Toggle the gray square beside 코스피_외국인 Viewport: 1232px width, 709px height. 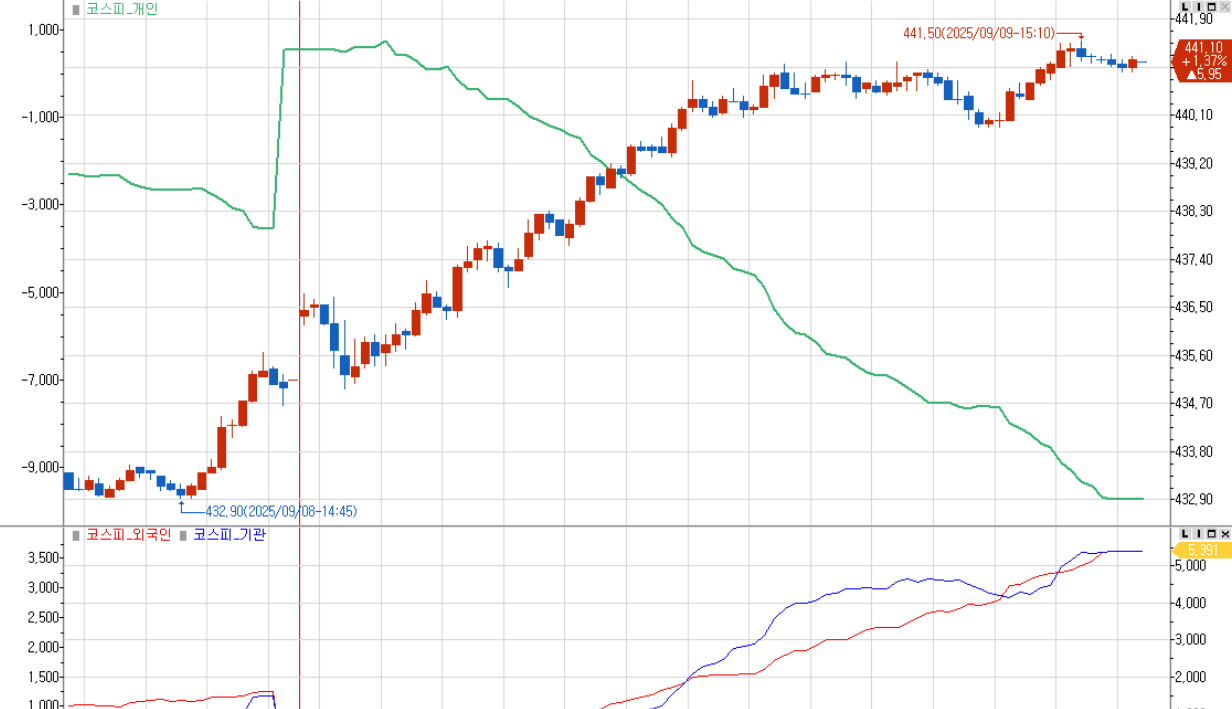[76, 535]
